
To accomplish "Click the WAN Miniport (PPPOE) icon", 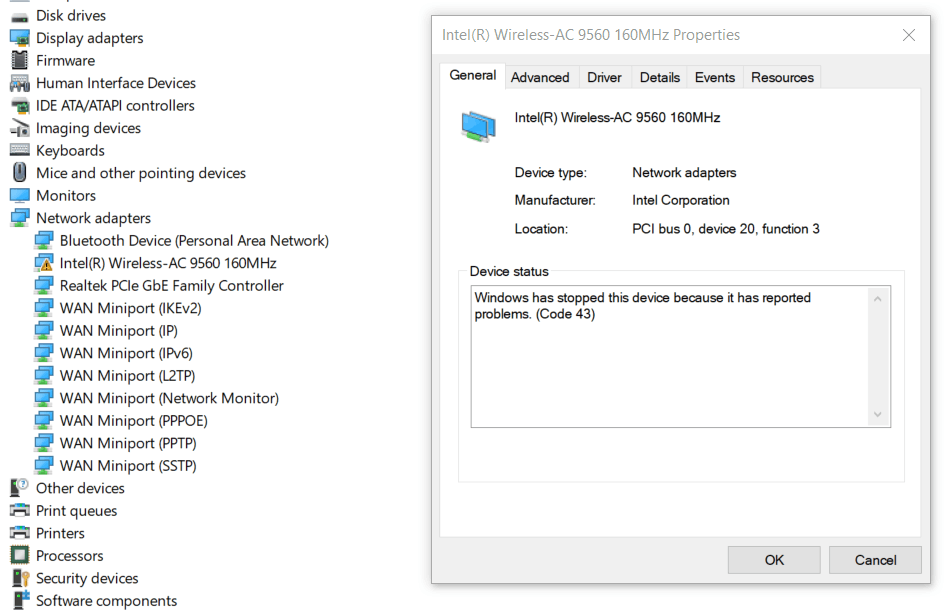I will click(x=43, y=420).
